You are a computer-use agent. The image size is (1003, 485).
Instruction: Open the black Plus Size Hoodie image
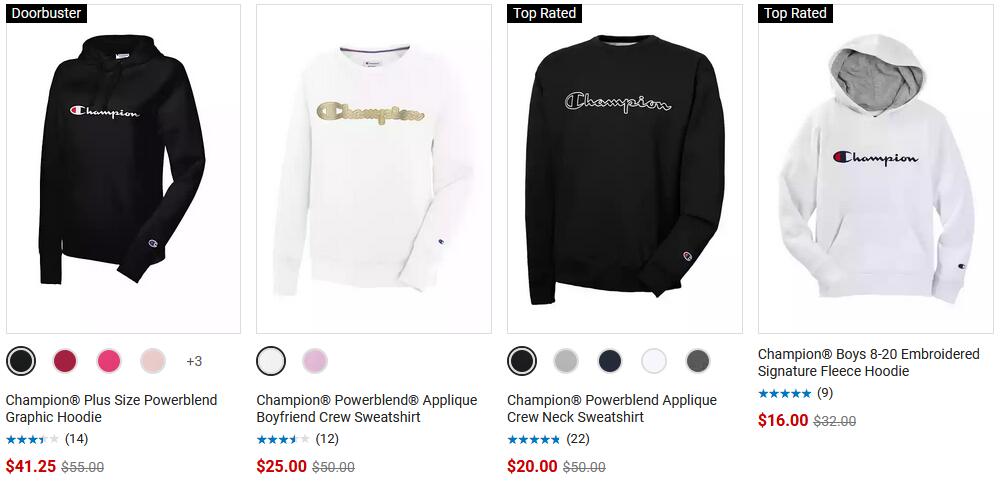click(x=123, y=169)
